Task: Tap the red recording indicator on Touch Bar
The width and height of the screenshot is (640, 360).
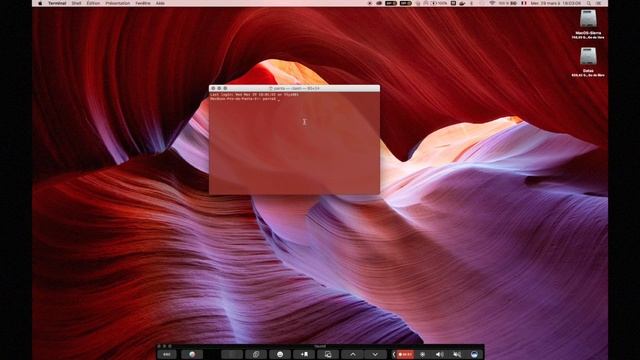Action: pyautogui.click(x=405, y=354)
